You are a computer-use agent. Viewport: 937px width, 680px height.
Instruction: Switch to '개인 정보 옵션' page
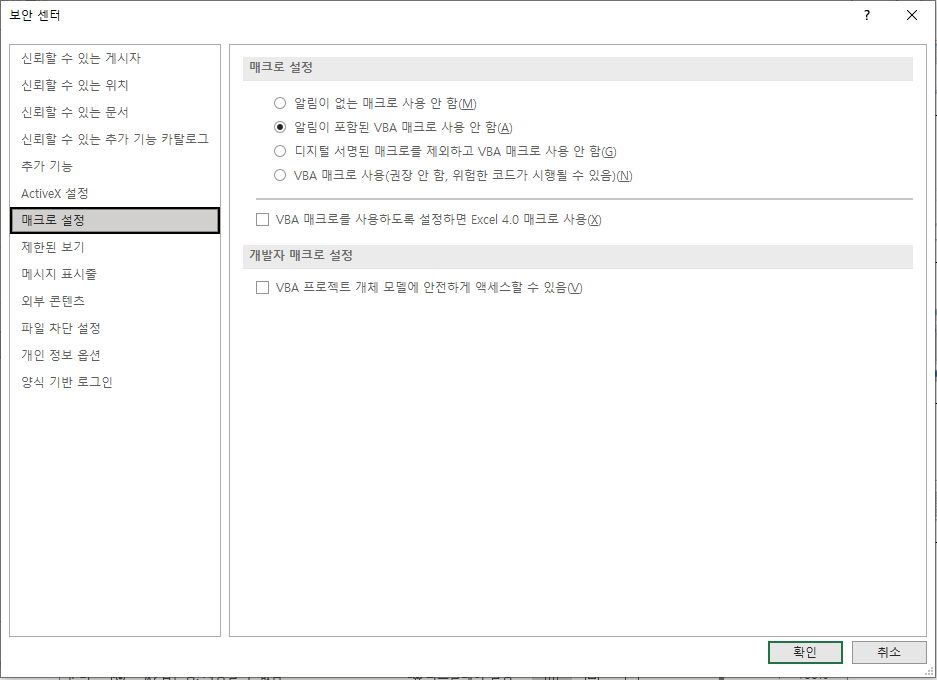[115, 355]
